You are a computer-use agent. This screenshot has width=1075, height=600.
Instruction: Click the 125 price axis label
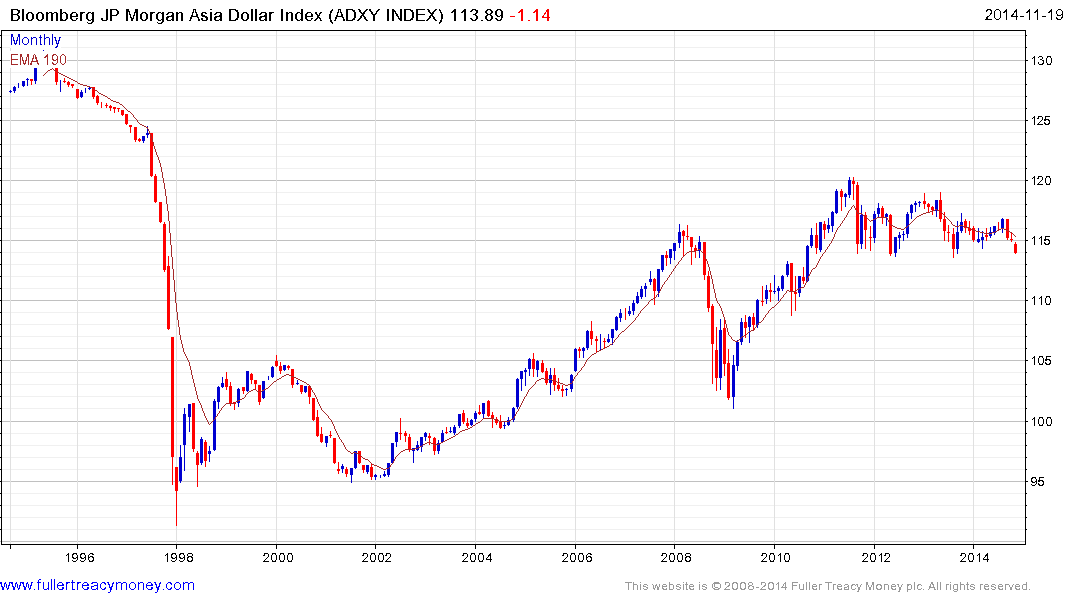click(1042, 121)
